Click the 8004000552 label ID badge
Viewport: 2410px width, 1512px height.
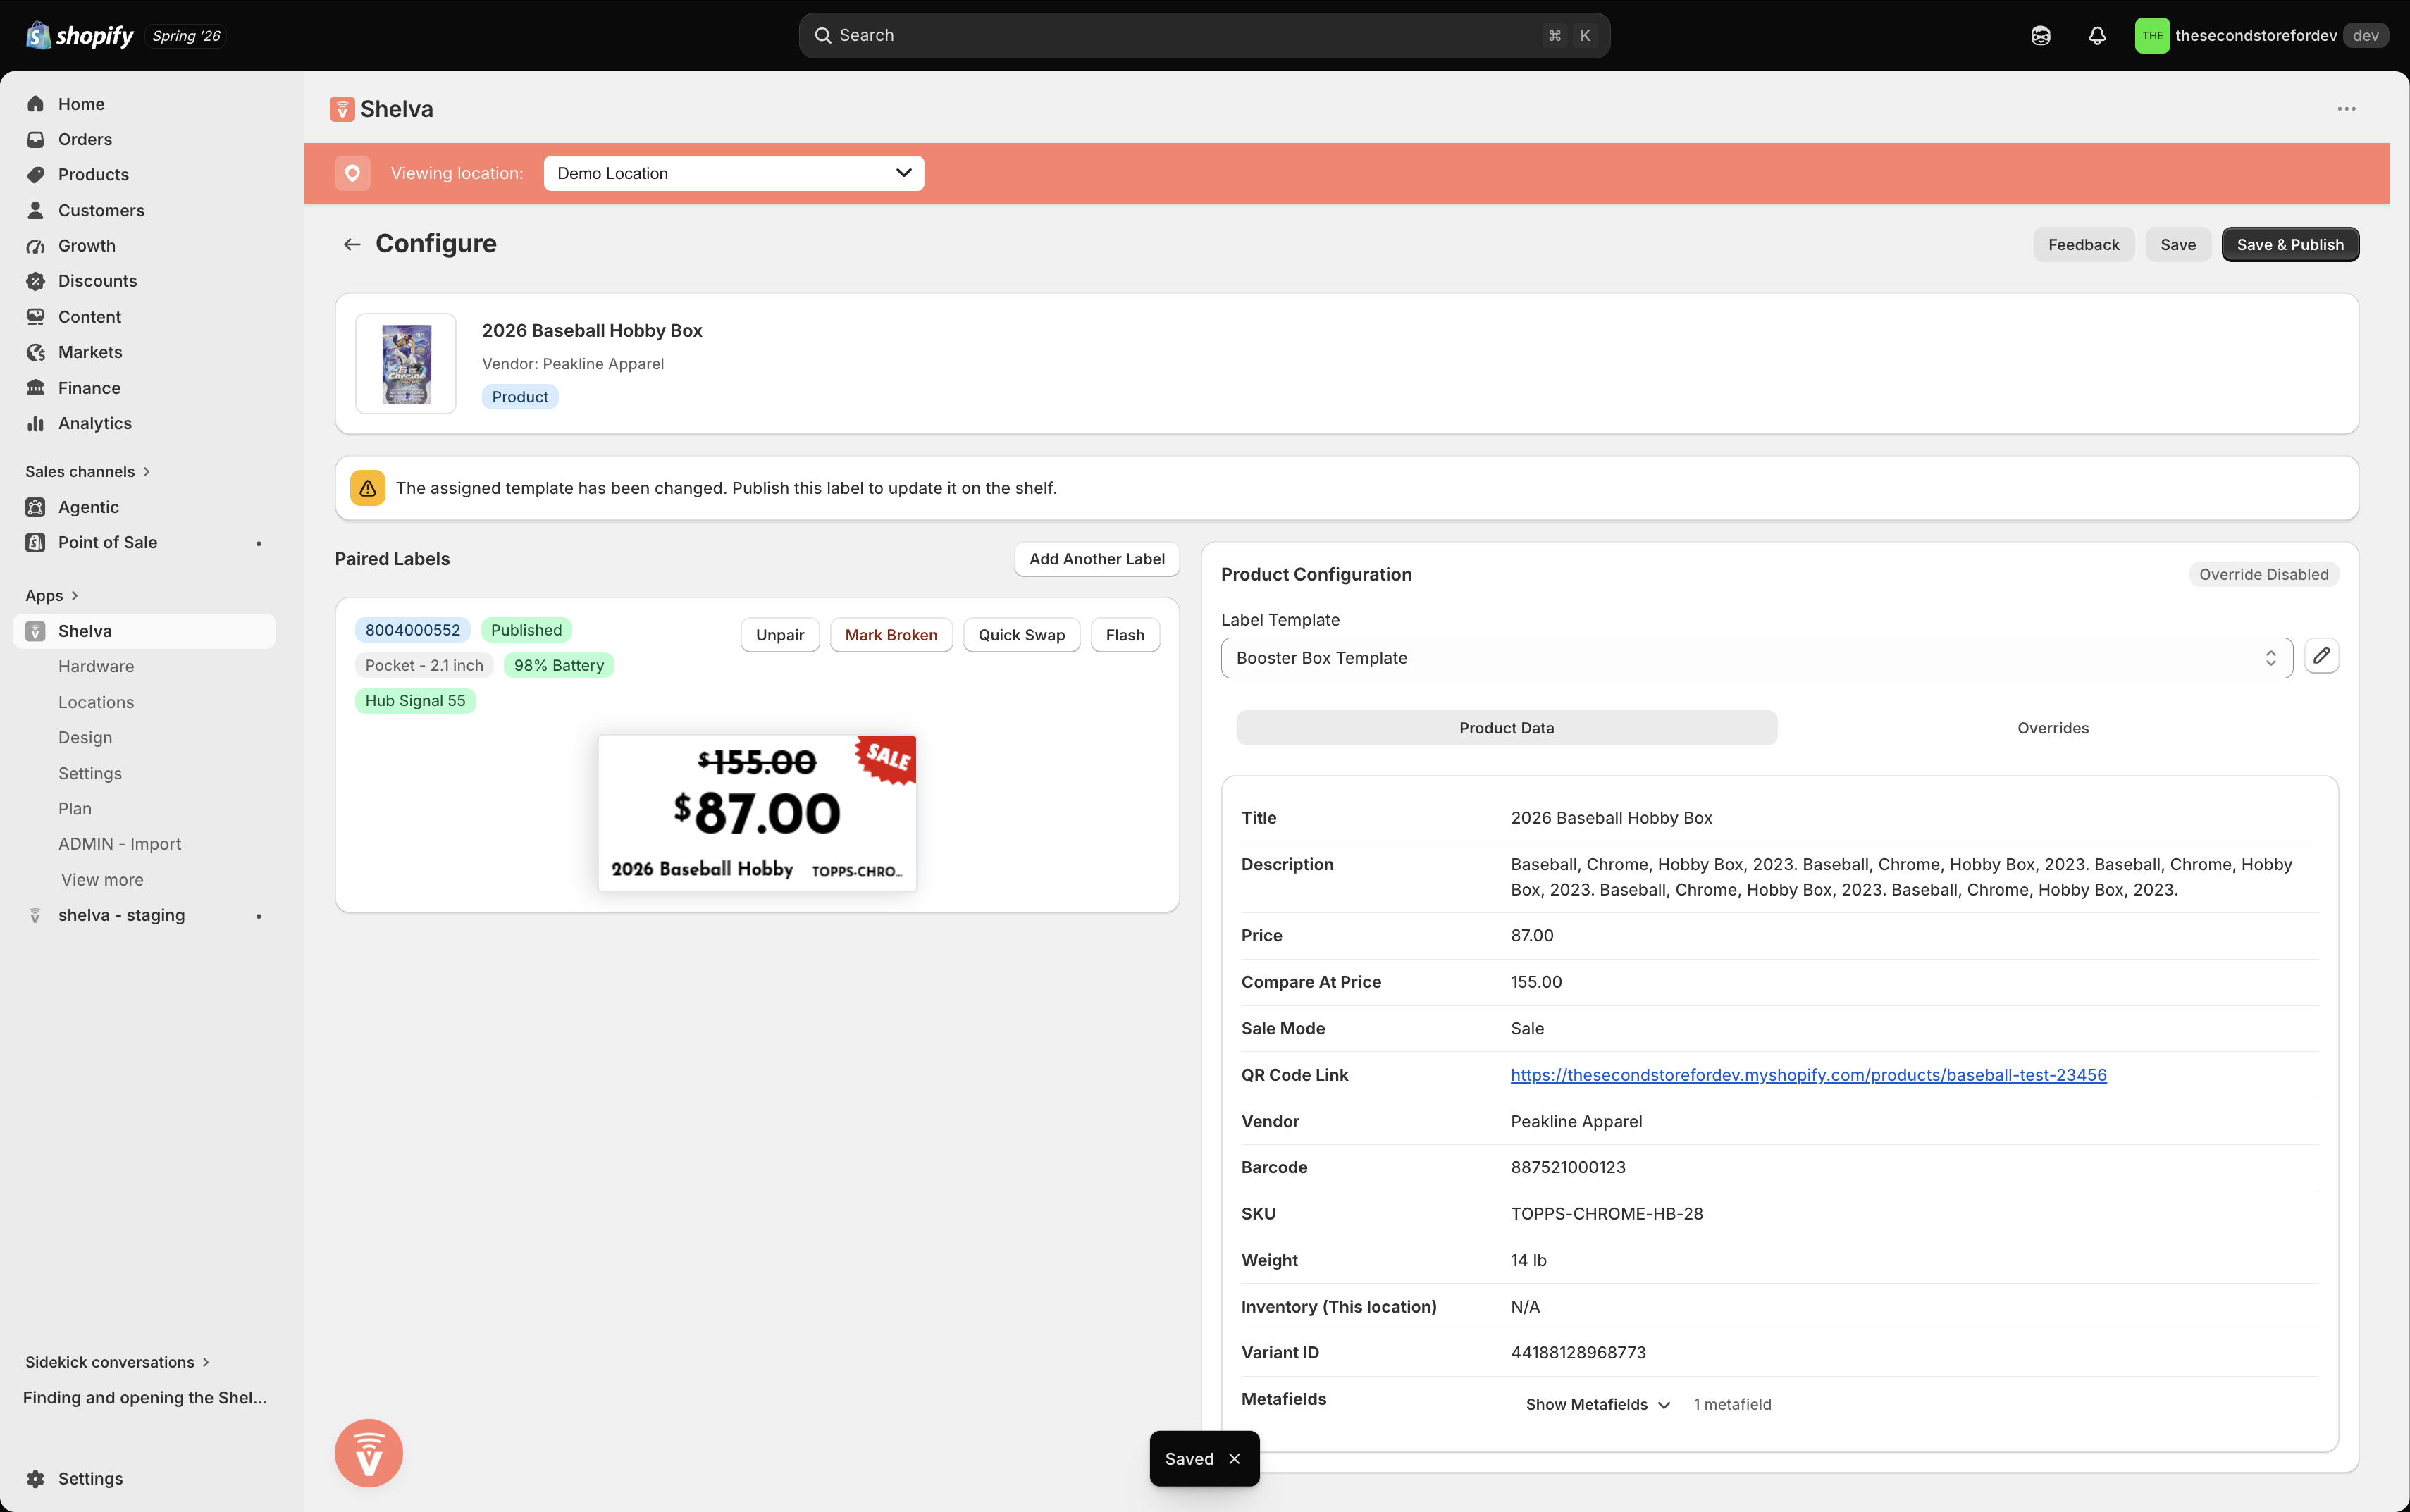(412, 630)
